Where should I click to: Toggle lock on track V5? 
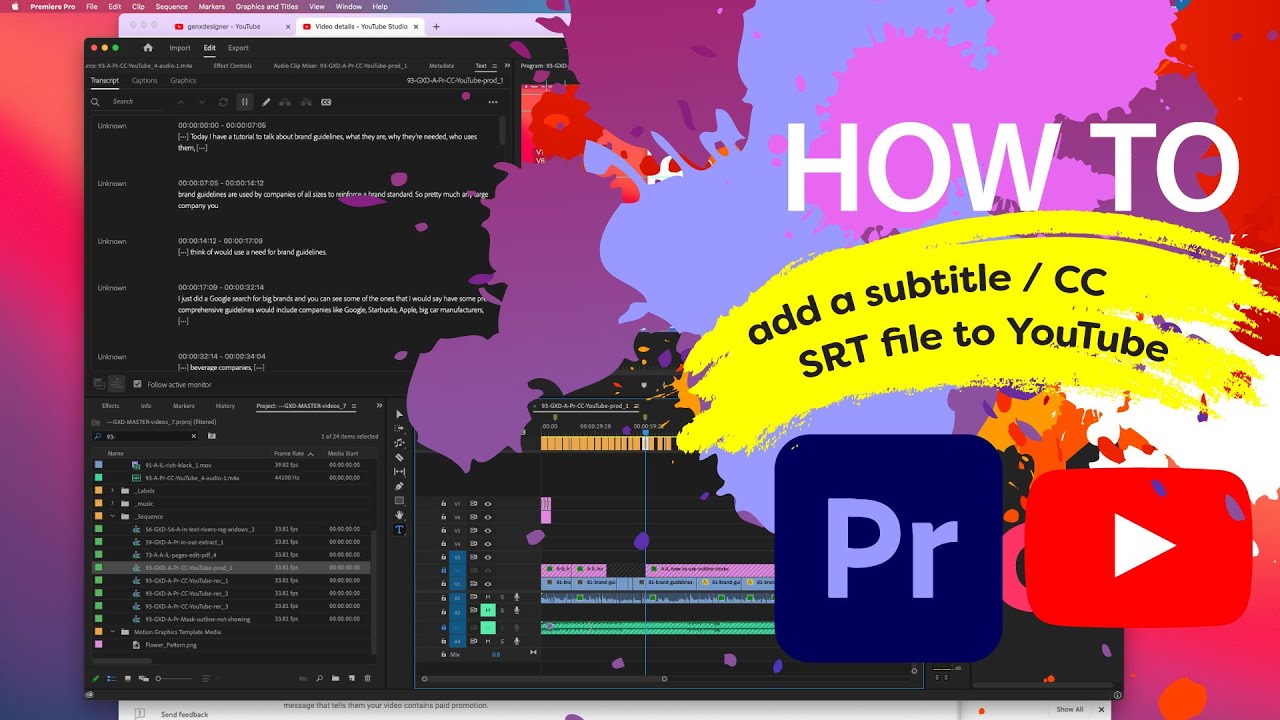click(444, 530)
